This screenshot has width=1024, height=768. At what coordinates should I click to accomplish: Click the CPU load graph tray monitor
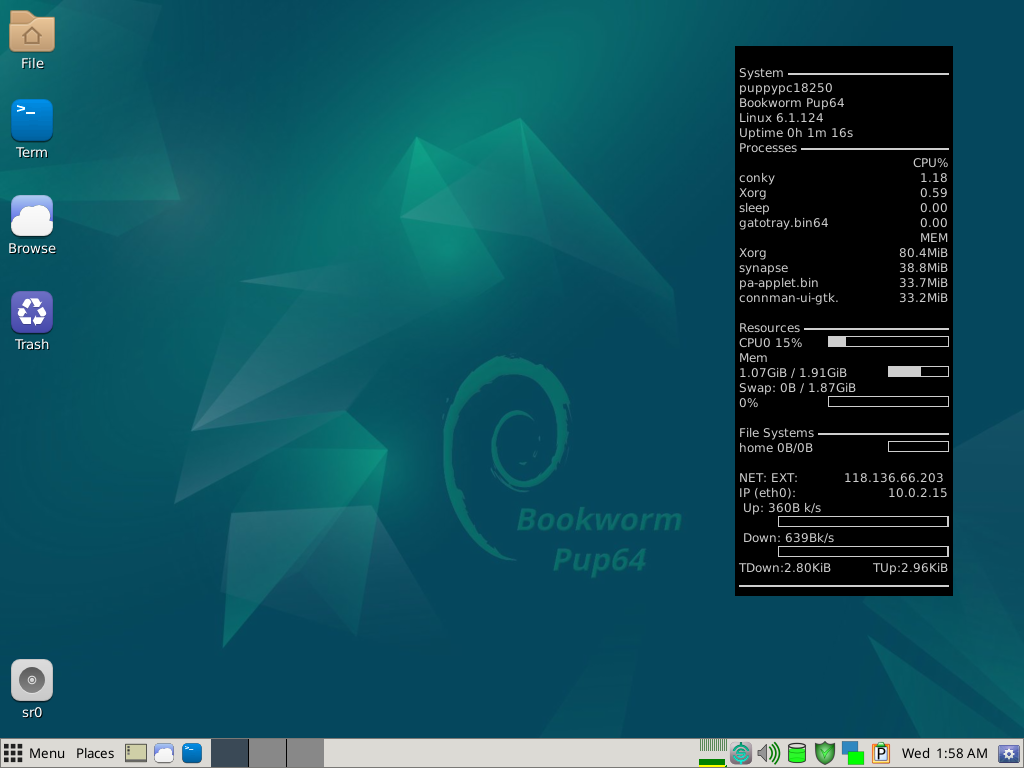pyautogui.click(x=712, y=753)
